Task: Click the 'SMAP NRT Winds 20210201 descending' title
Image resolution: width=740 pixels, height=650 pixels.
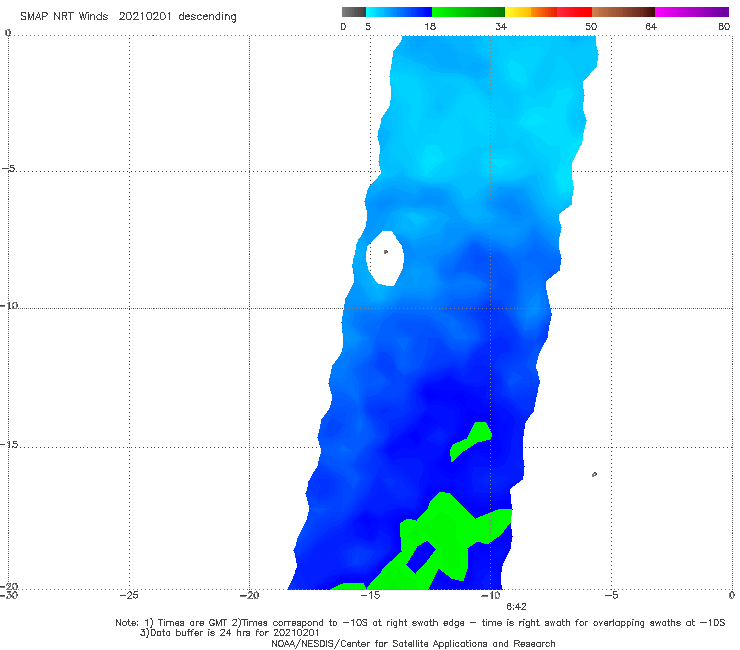Action: pyautogui.click(x=128, y=17)
